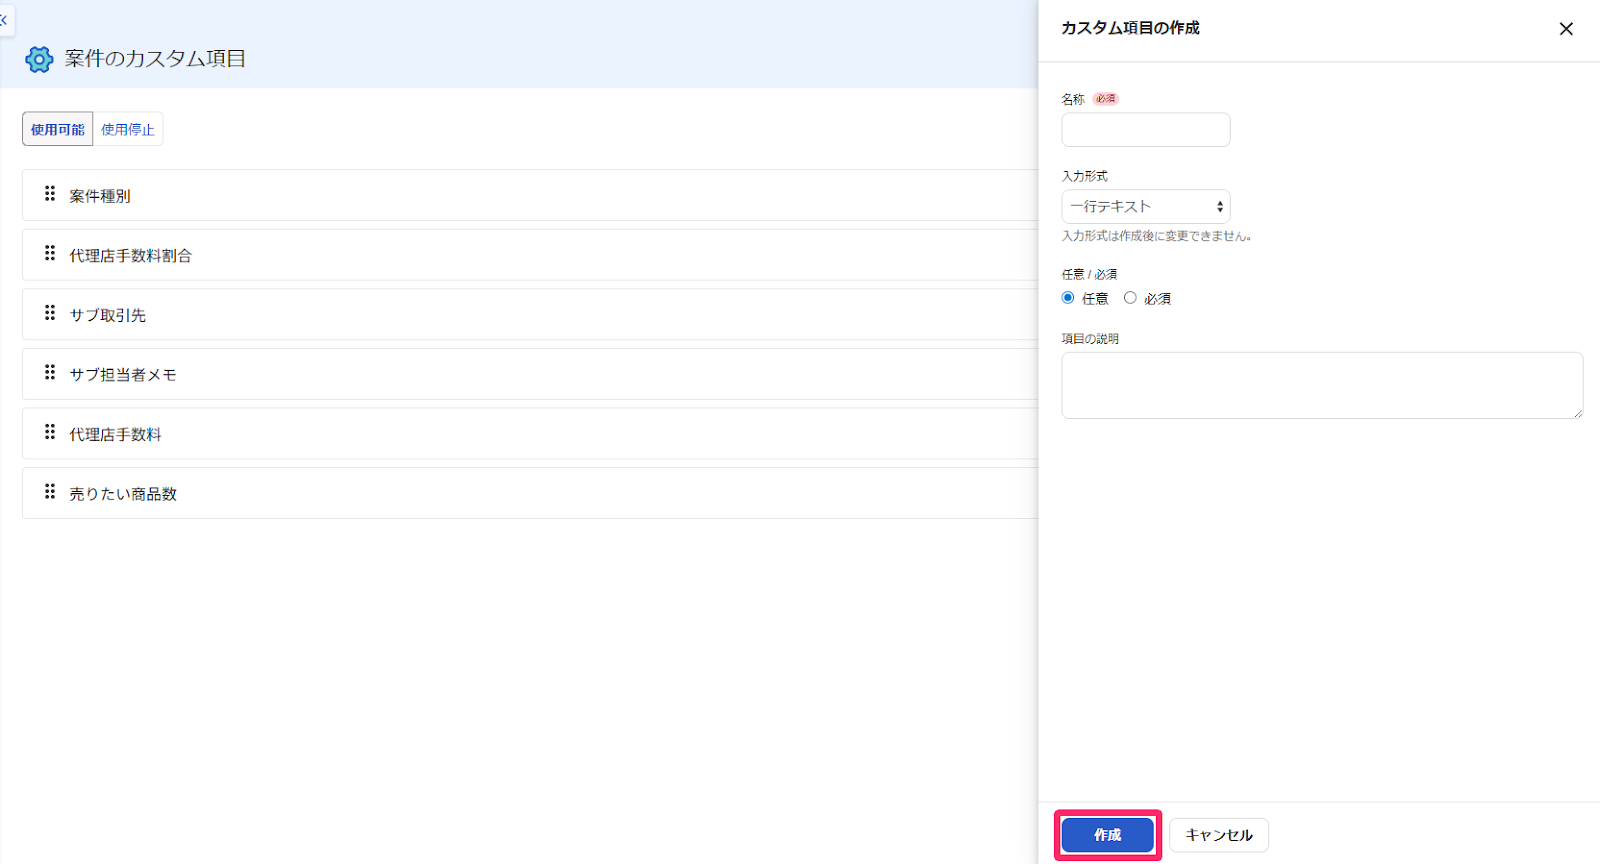The height and width of the screenshot is (864, 1600).
Task: Grab the drag handle of 売りたい商品数 row
Action: (50, 492)
